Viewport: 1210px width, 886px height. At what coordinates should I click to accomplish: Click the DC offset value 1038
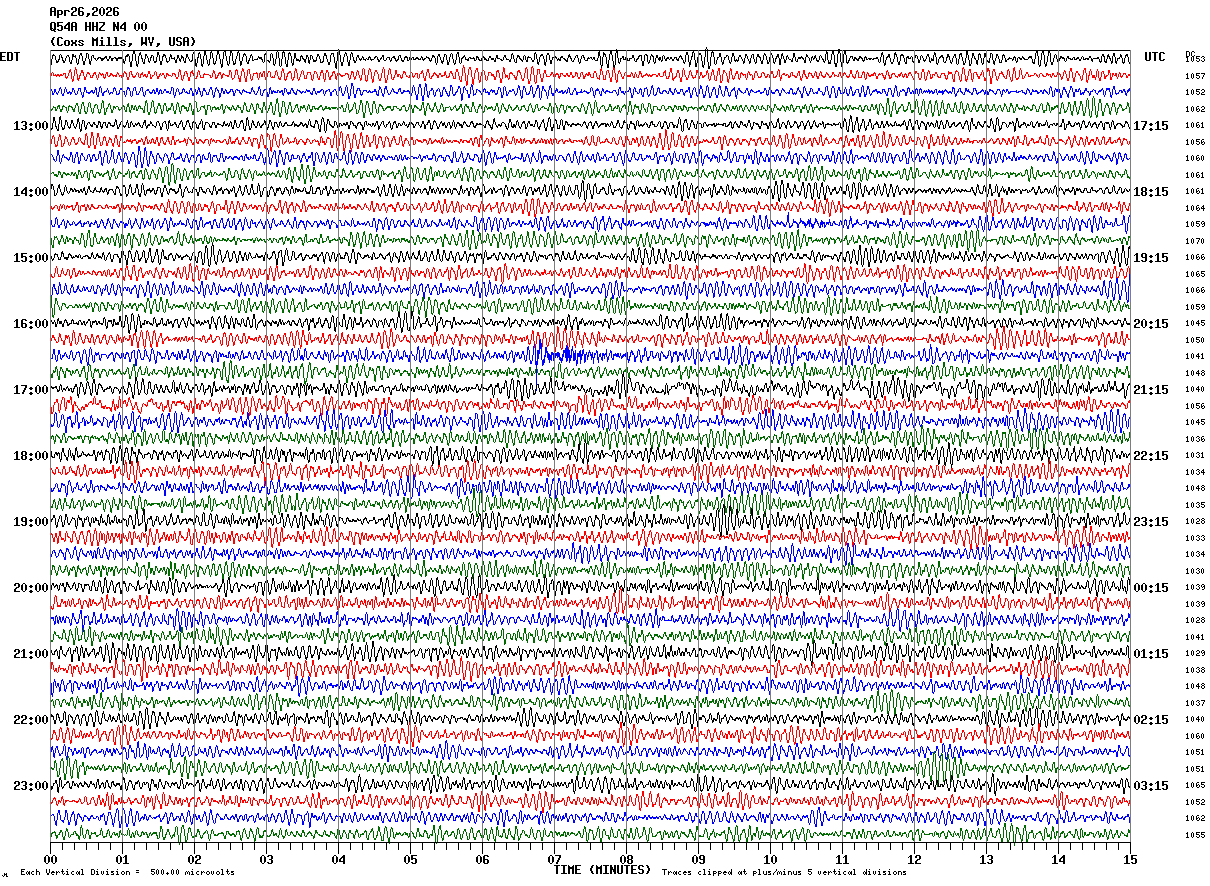click(x=1195, y=670)
